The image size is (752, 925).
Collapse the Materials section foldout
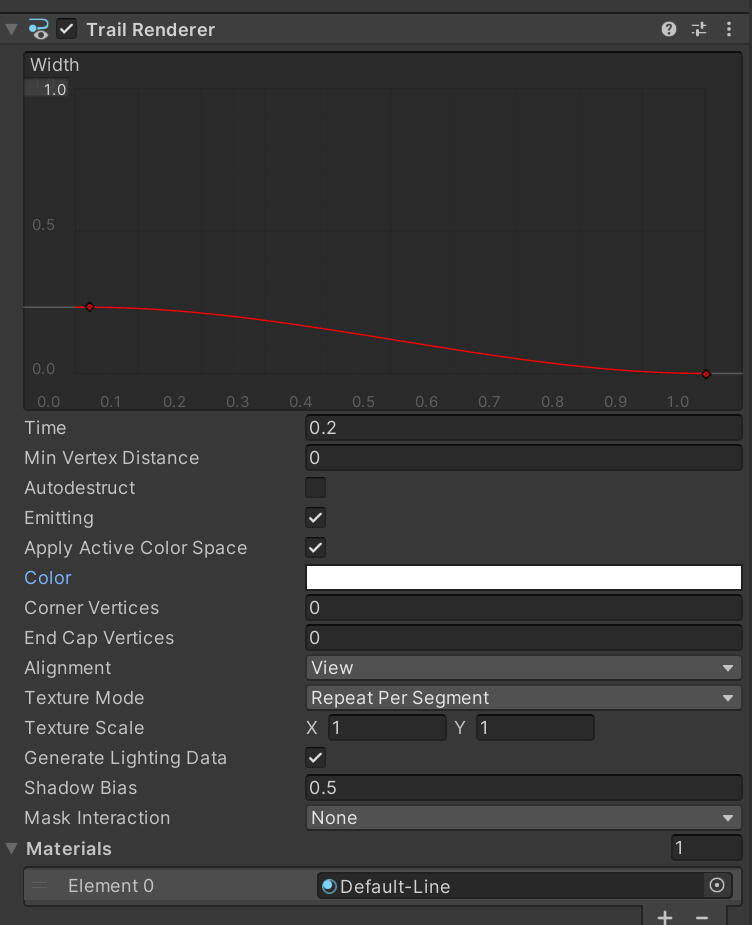(x=12, y=848)
